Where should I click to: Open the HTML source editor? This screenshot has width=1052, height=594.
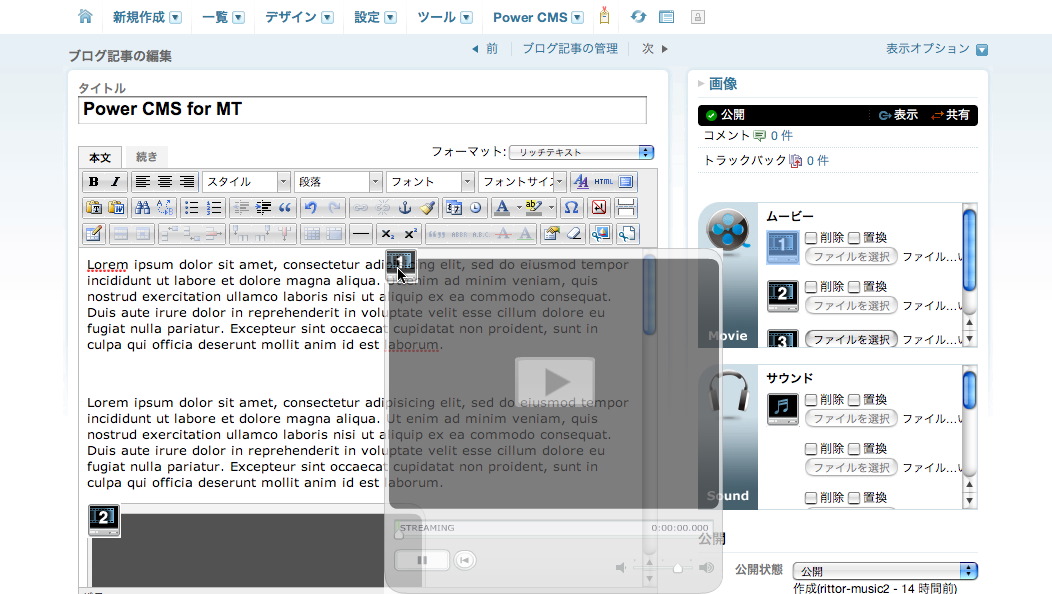click(603, 182)
